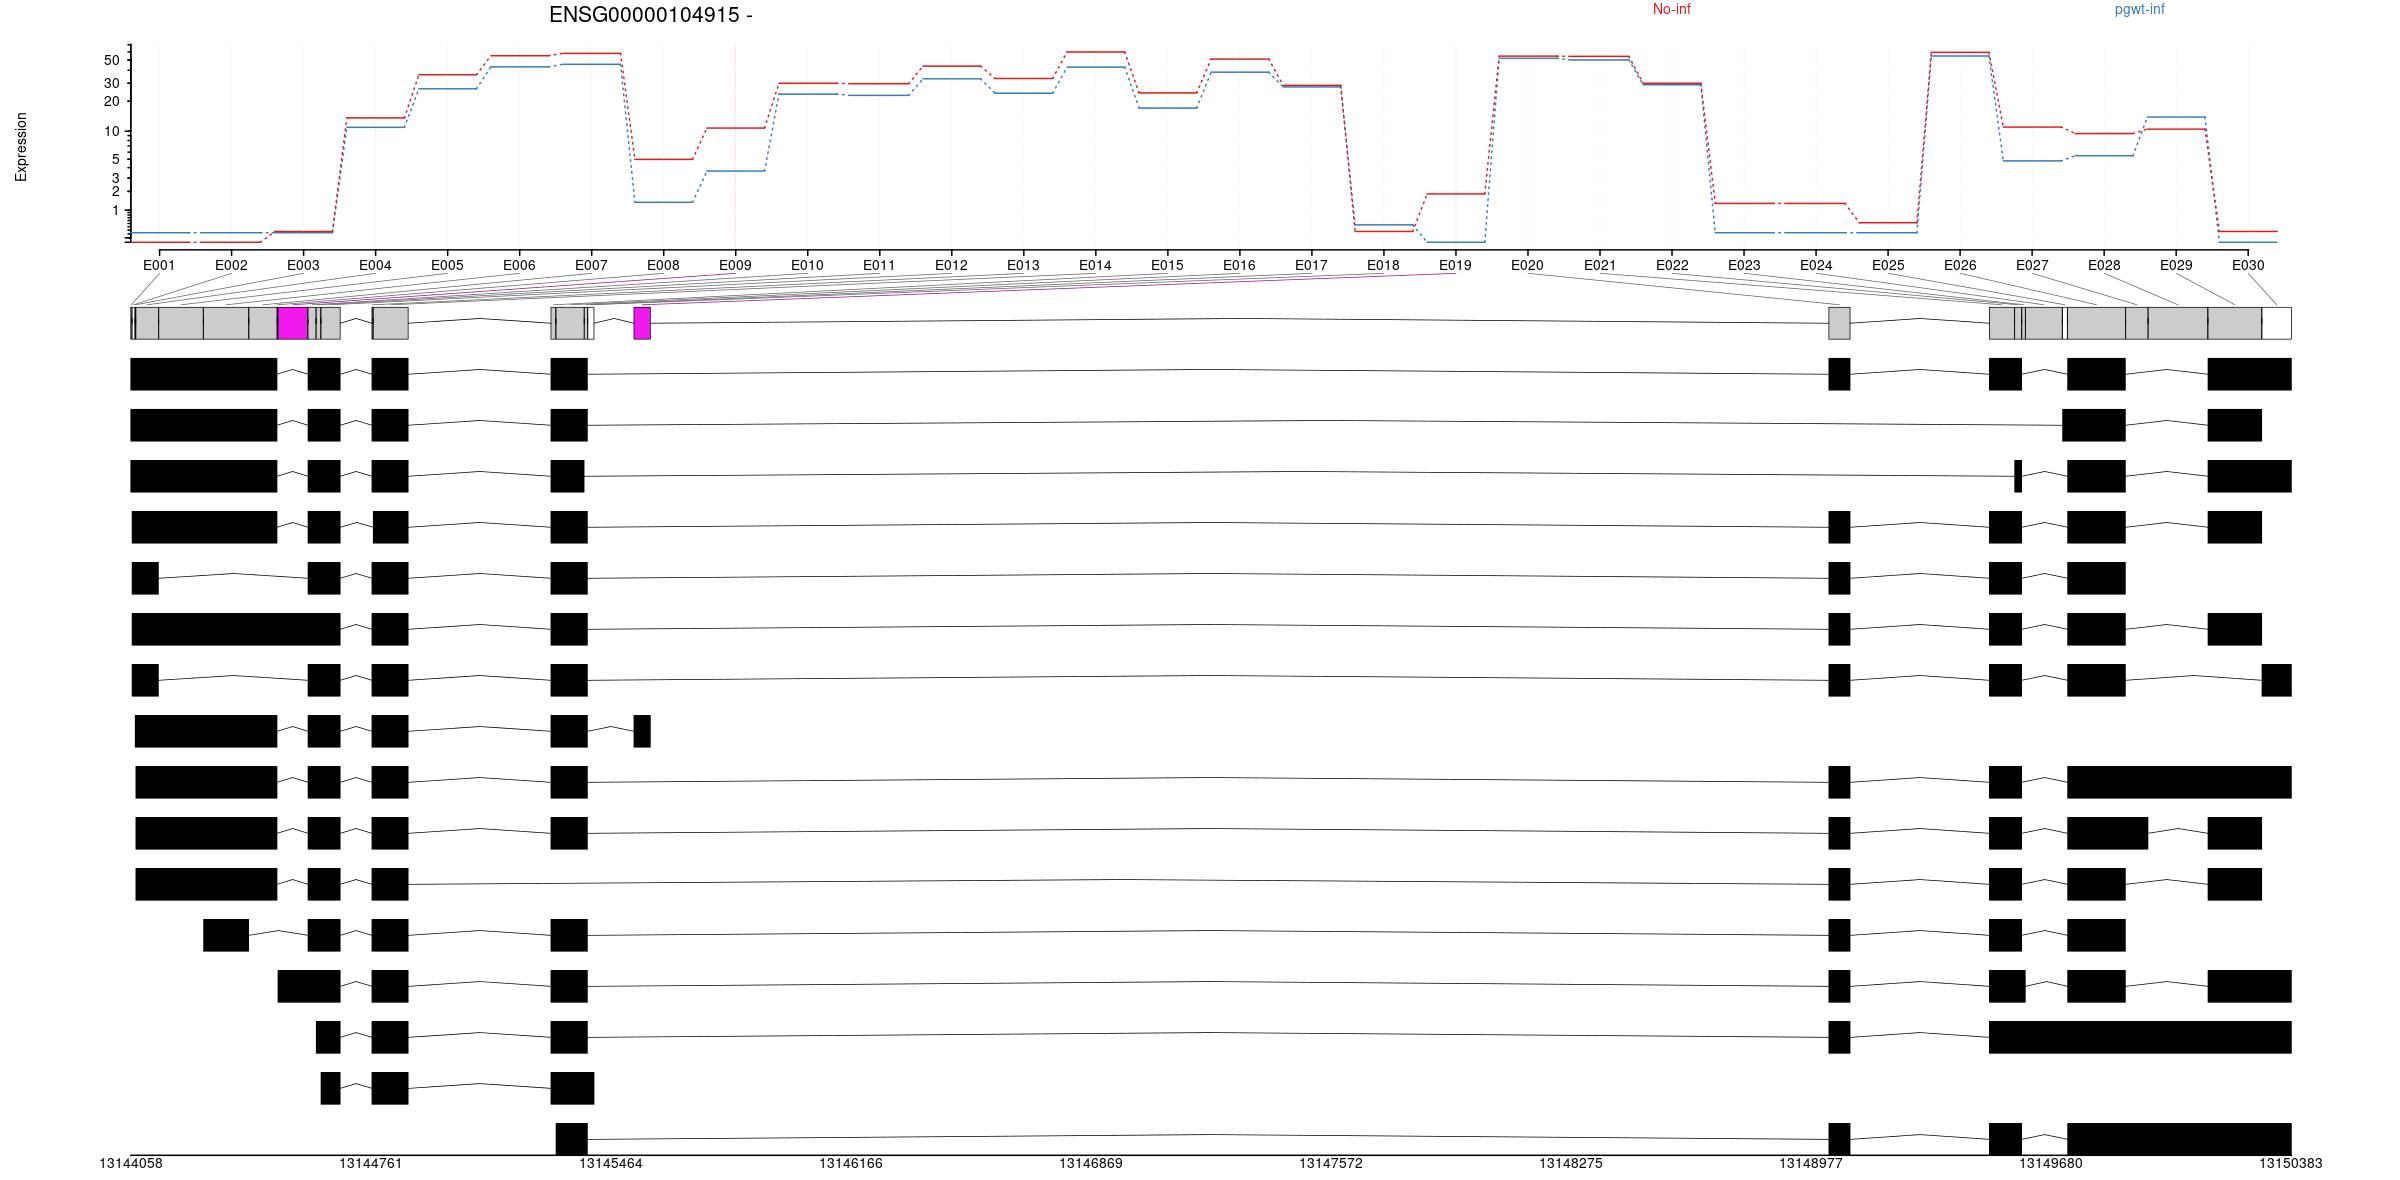Click exon label E002

(231, 265)
